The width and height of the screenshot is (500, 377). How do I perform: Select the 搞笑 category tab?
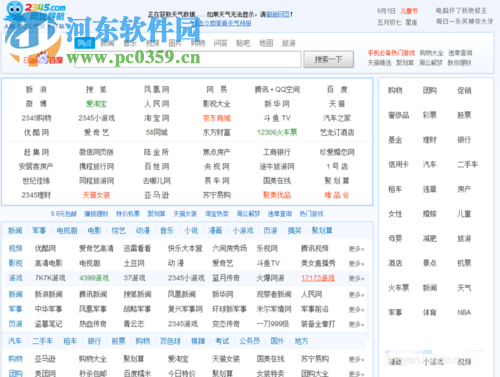[294, 230]
